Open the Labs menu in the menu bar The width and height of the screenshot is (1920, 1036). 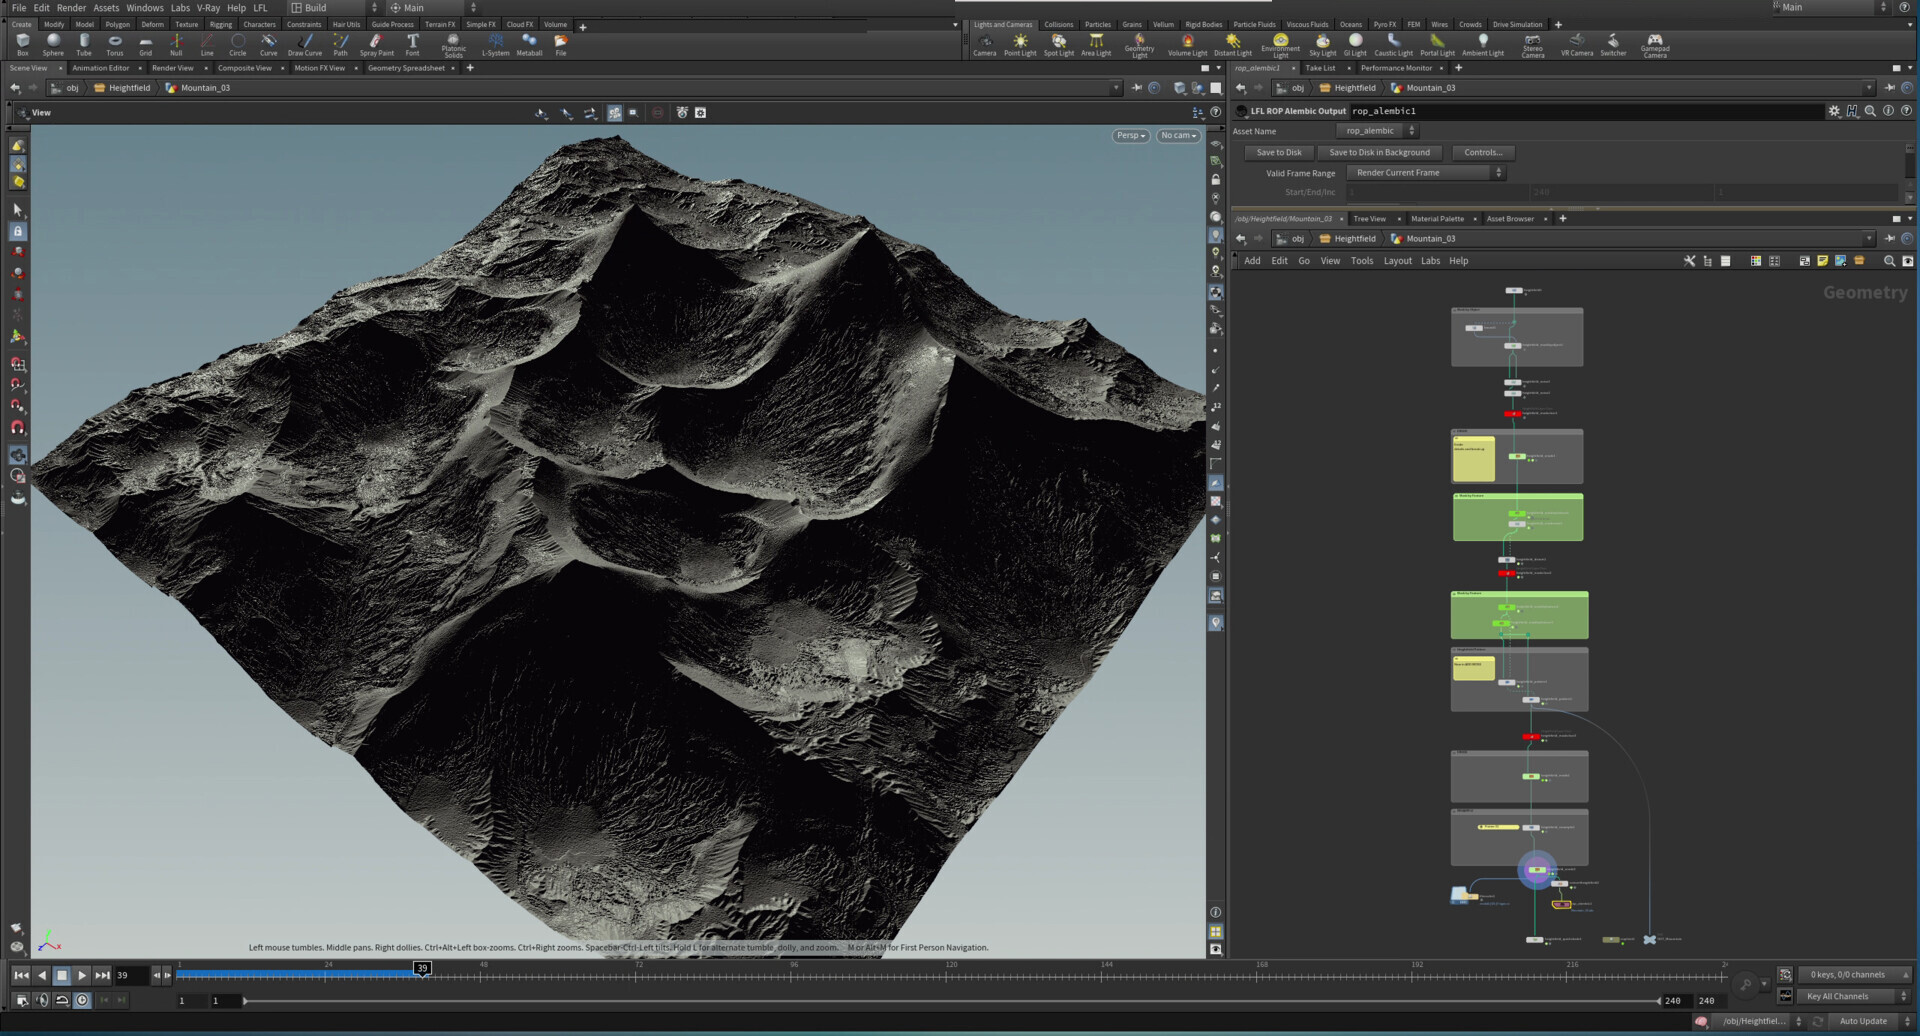pos(180,7)
